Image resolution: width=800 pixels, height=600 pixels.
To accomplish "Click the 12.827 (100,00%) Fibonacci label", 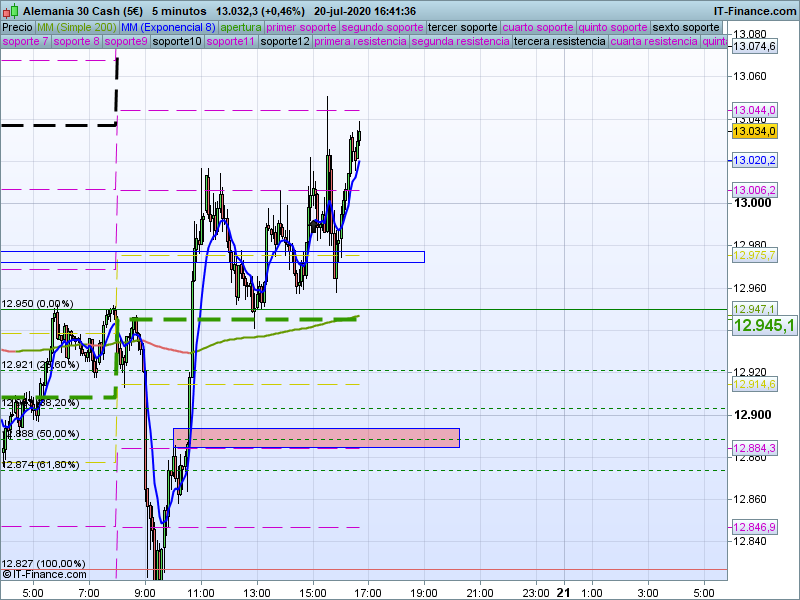I will pos(43,563).
